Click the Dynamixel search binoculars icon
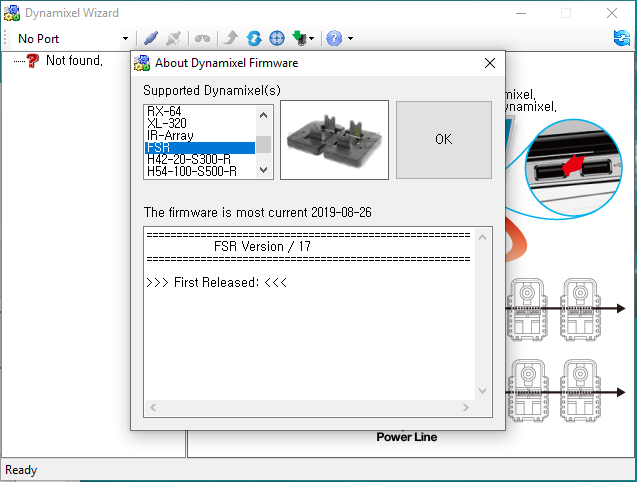The width and height of the screenshot is (637, 482). (202, 39)
